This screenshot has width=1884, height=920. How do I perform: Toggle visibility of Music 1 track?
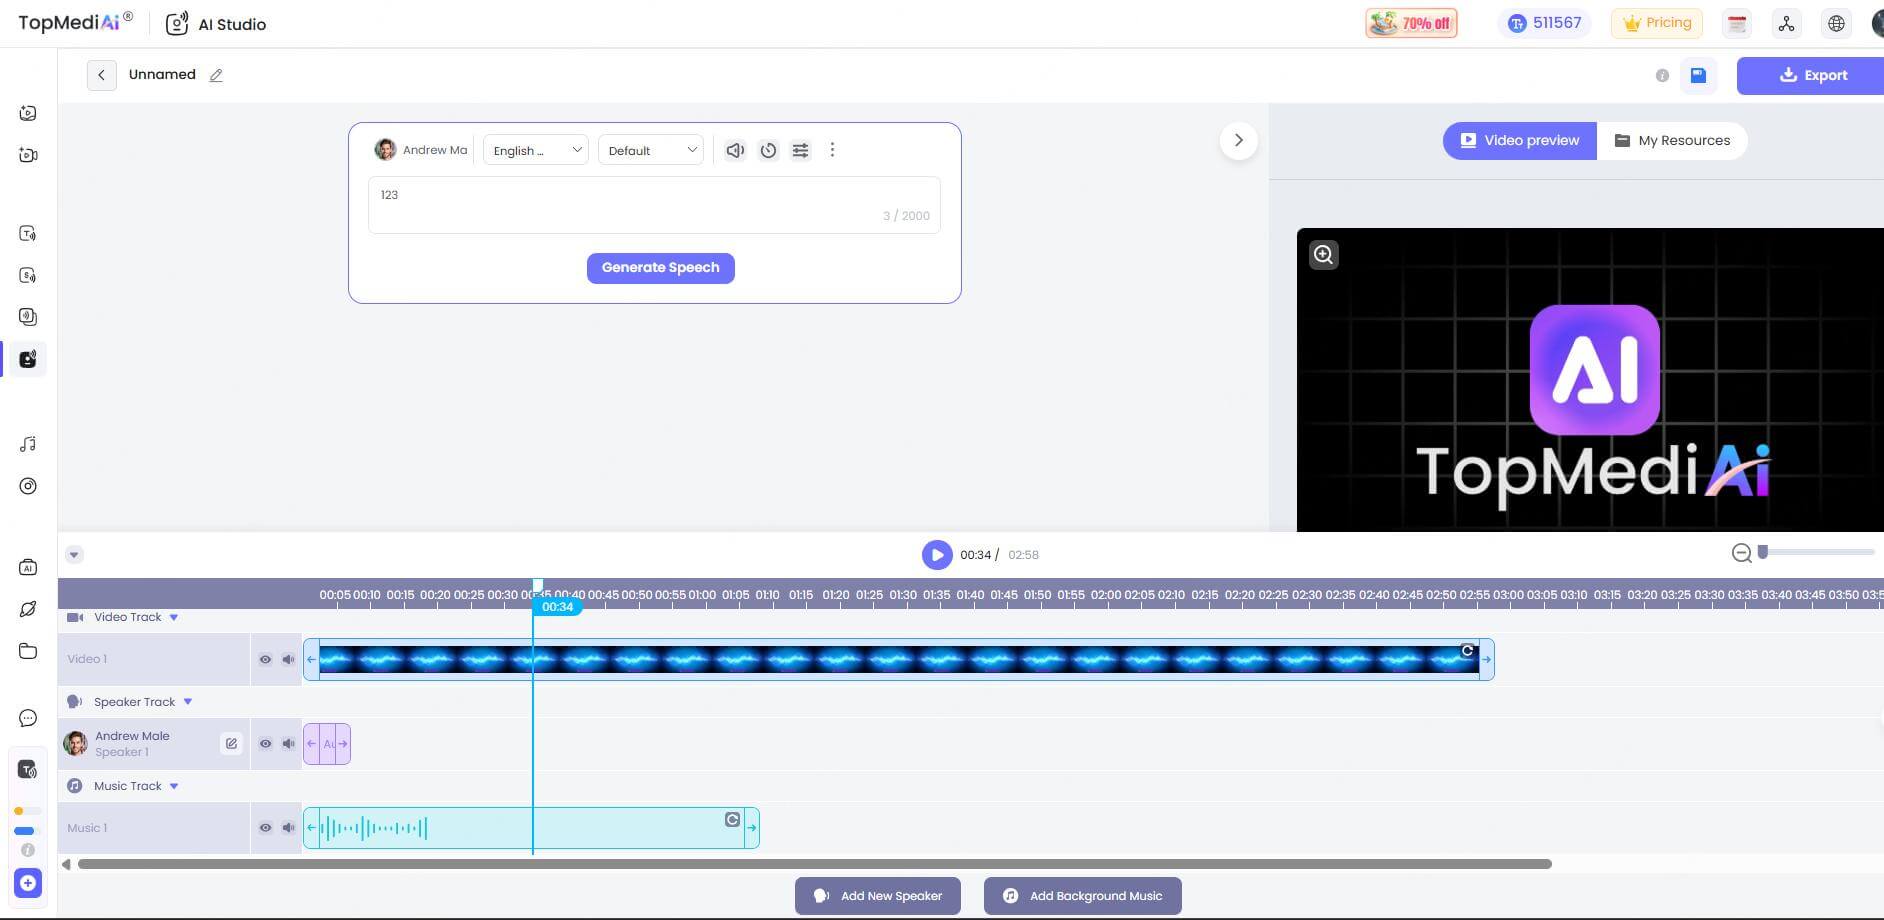[x=265, y=828]
